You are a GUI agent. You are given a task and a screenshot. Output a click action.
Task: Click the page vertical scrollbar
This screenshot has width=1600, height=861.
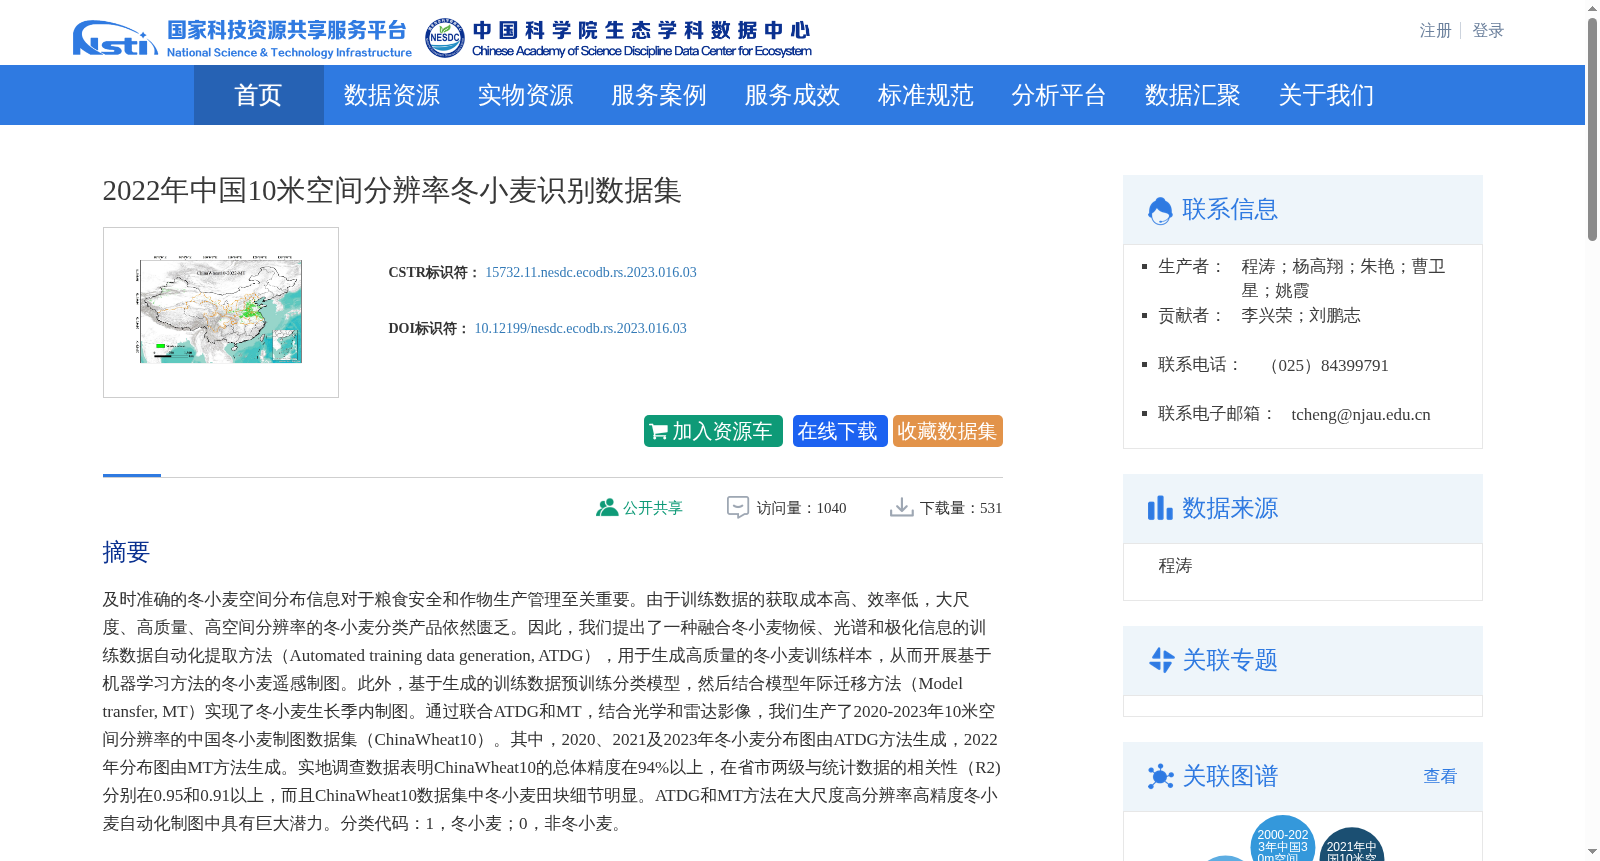click(x=1592, y=130)
